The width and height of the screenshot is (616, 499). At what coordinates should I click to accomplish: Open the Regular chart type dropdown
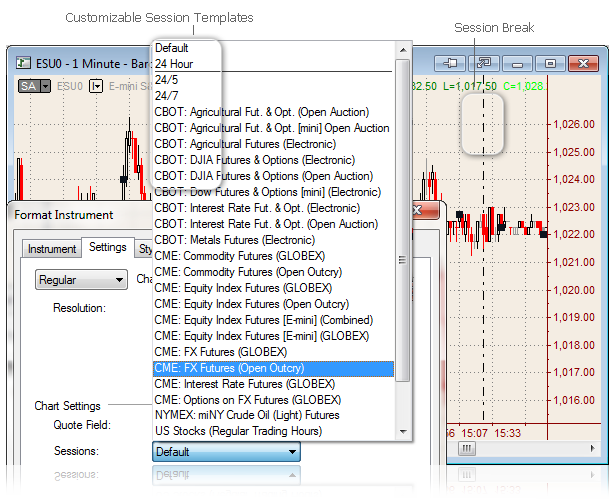pyautogui.click(x=81, y=280)
